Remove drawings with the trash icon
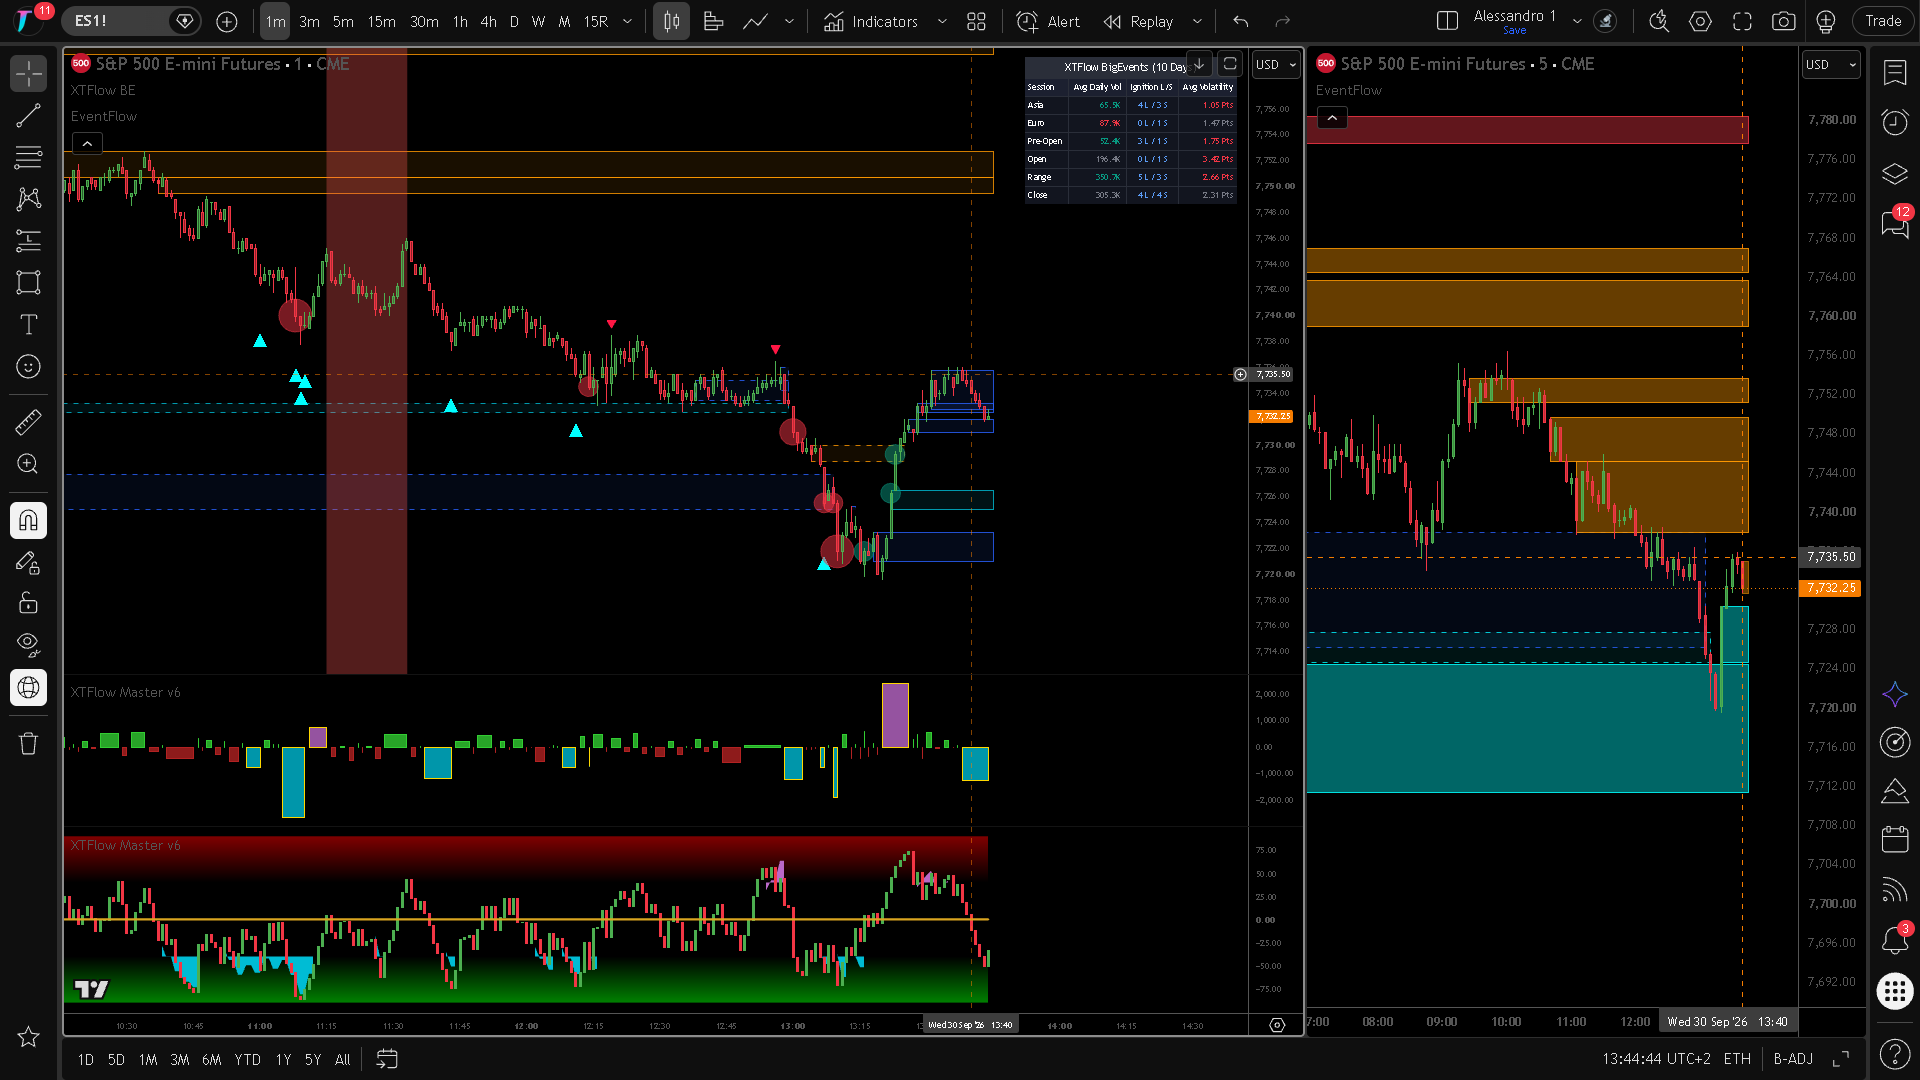 28,743
